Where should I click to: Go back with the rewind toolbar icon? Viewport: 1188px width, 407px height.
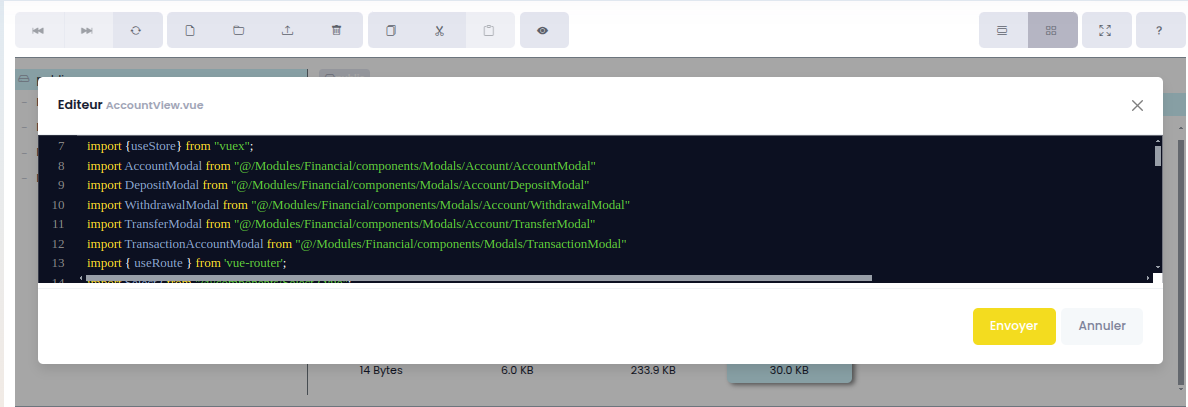click(39, 30)
